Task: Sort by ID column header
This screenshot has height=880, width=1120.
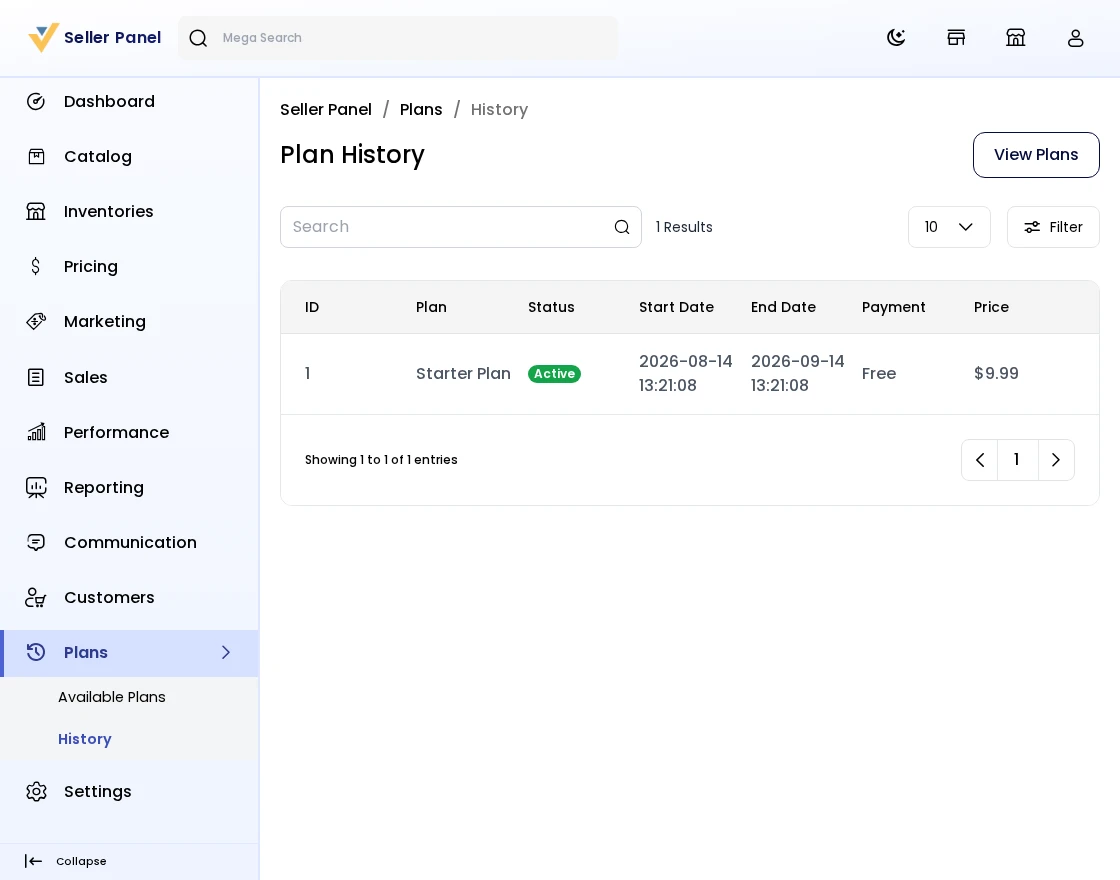Action: click(312, 307)
